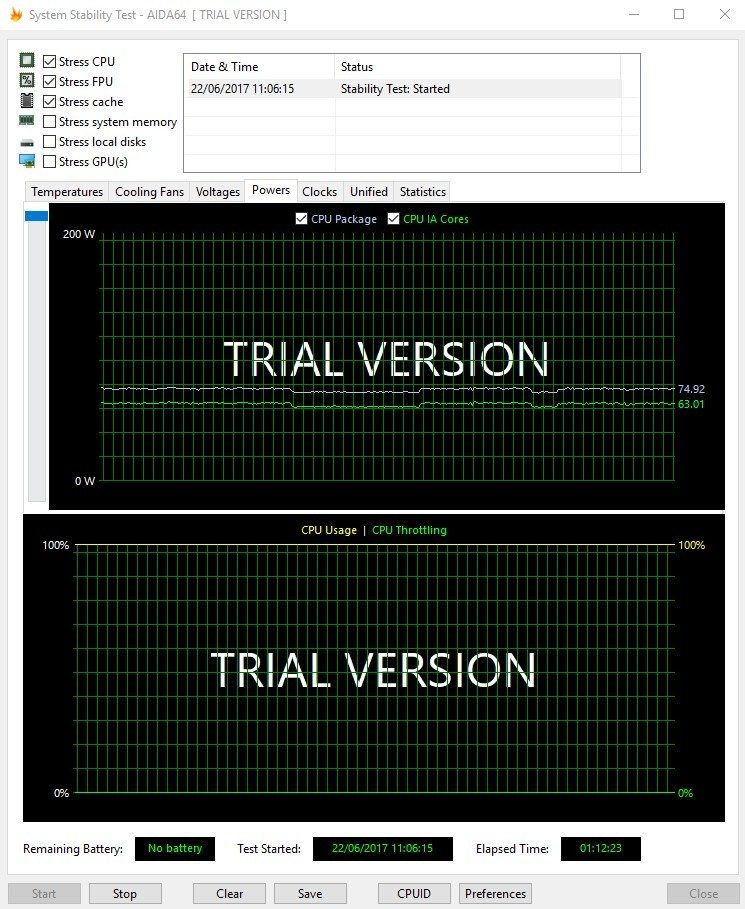
Task: Click the AIDA64 flame icon in title bar
Action: point(16,14)
